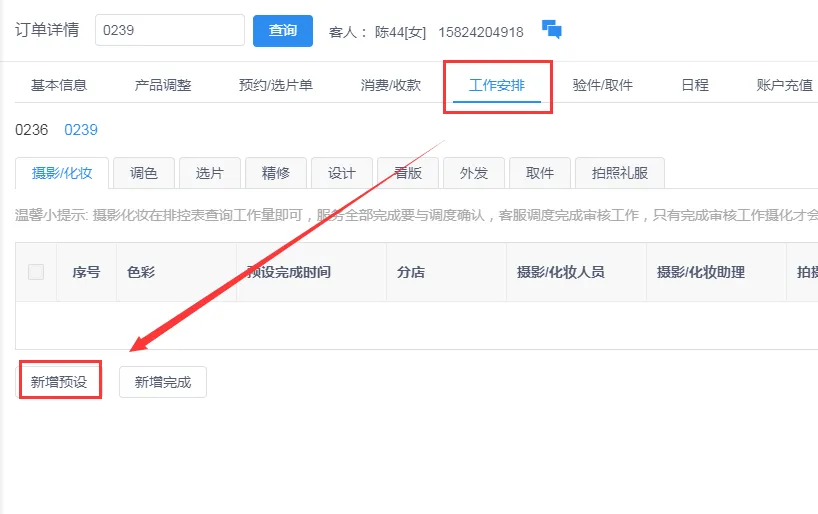Screen dimensions: 818x514
Task: Open the 拍照礼服 sub-tab
Action: (620, 173)
